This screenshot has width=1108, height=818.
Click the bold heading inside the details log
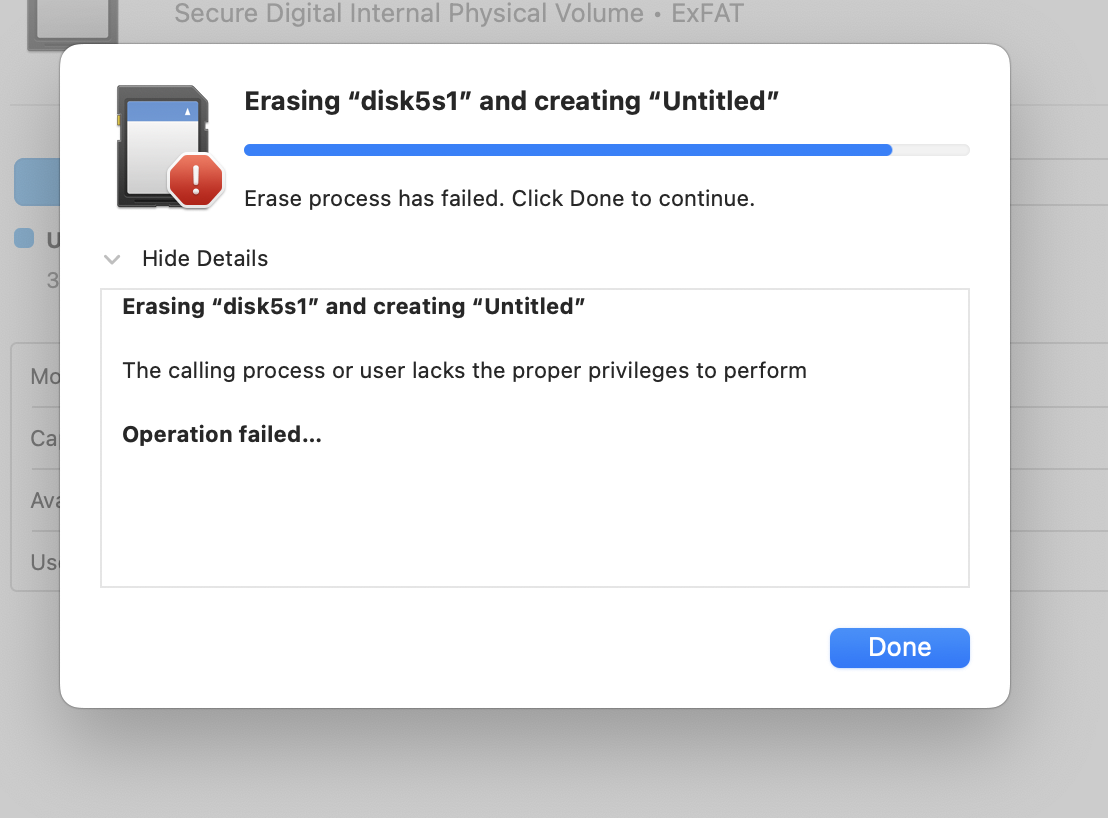pos(353,307)
